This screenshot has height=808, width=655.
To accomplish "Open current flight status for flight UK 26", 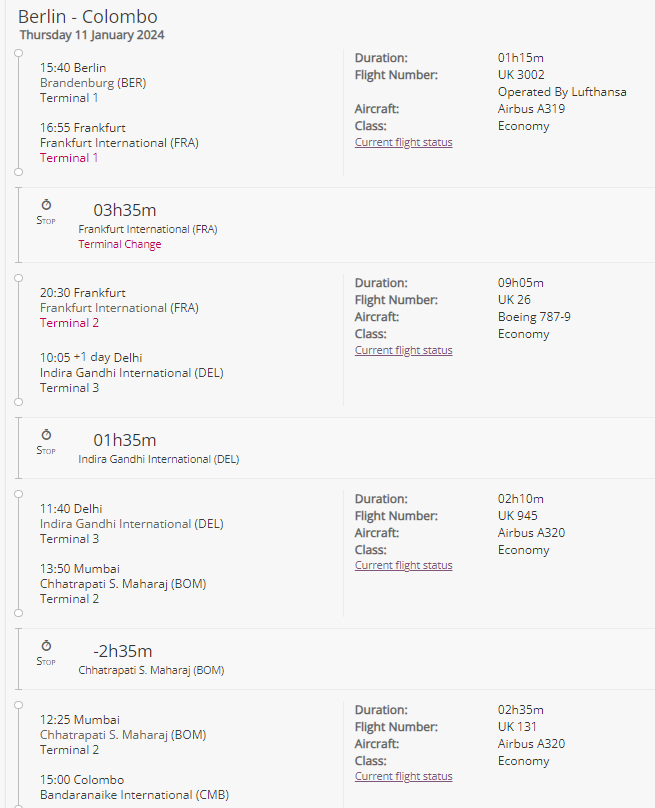I will (x=404, y=350).
